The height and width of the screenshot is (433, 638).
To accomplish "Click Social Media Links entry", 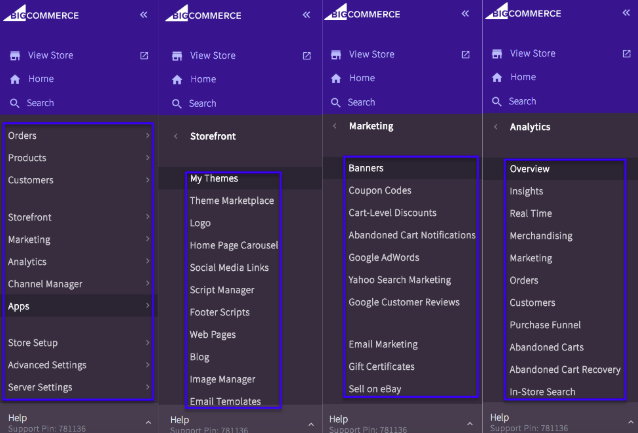I will coord(229,268).
